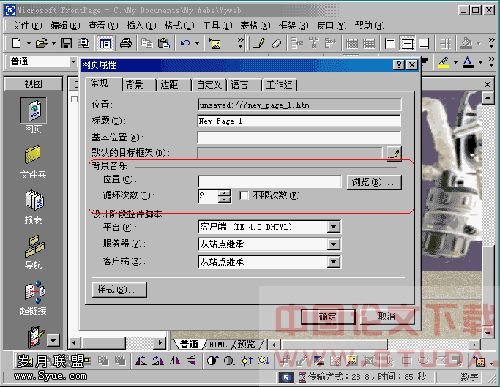This screenshot has width=500, height=387.
Task: Click the Center Vertically table icon
Action: pyautogui.click(x=407, y=43)
